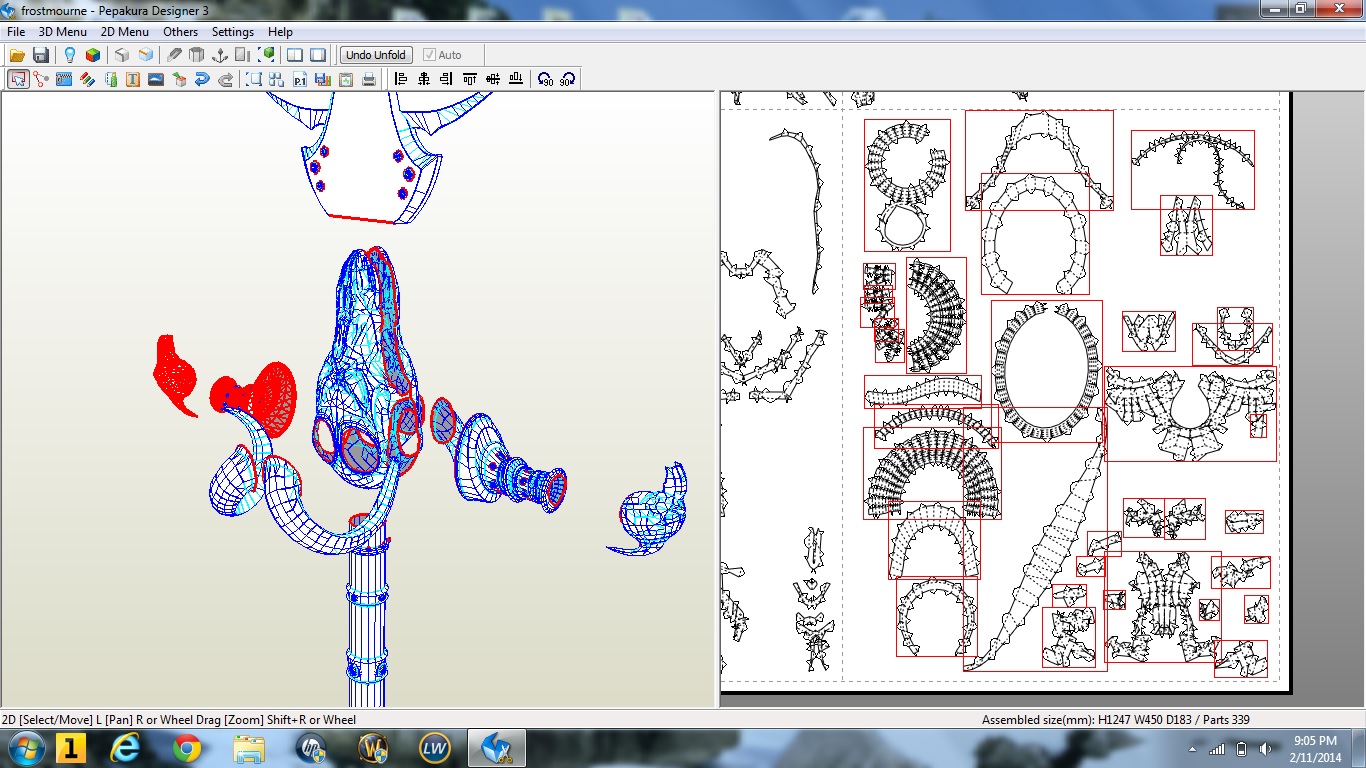The image size is (1366, 768).
Task: Open Windows Explorer from the taskbar
Action: click(x=248, y=748)
